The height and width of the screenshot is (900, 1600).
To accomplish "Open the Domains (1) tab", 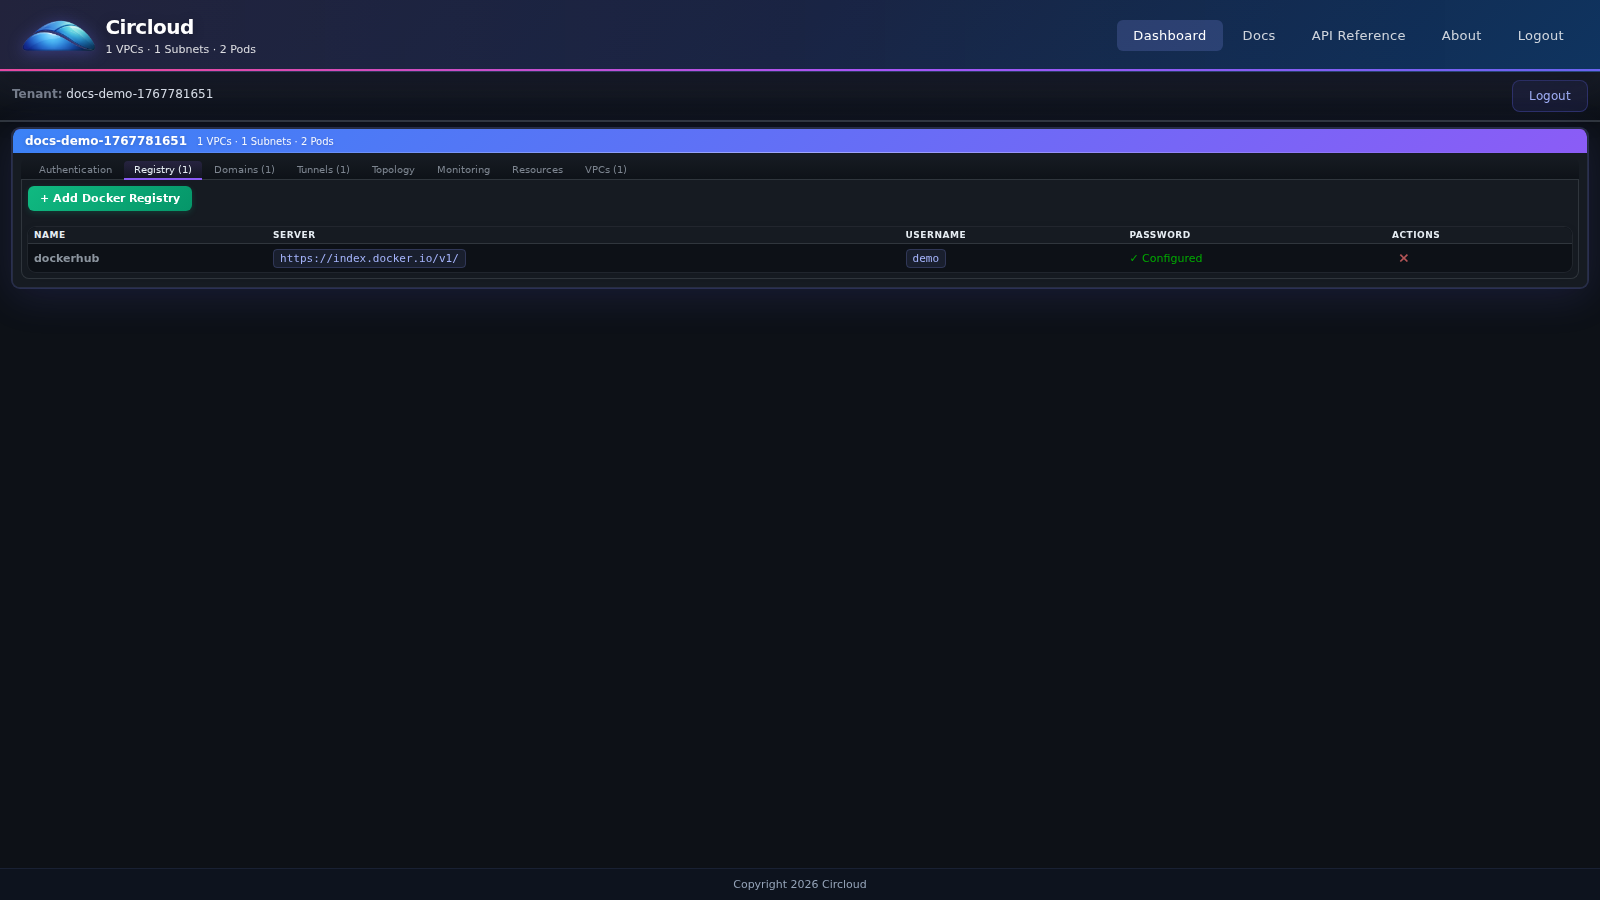I will 244,169.
